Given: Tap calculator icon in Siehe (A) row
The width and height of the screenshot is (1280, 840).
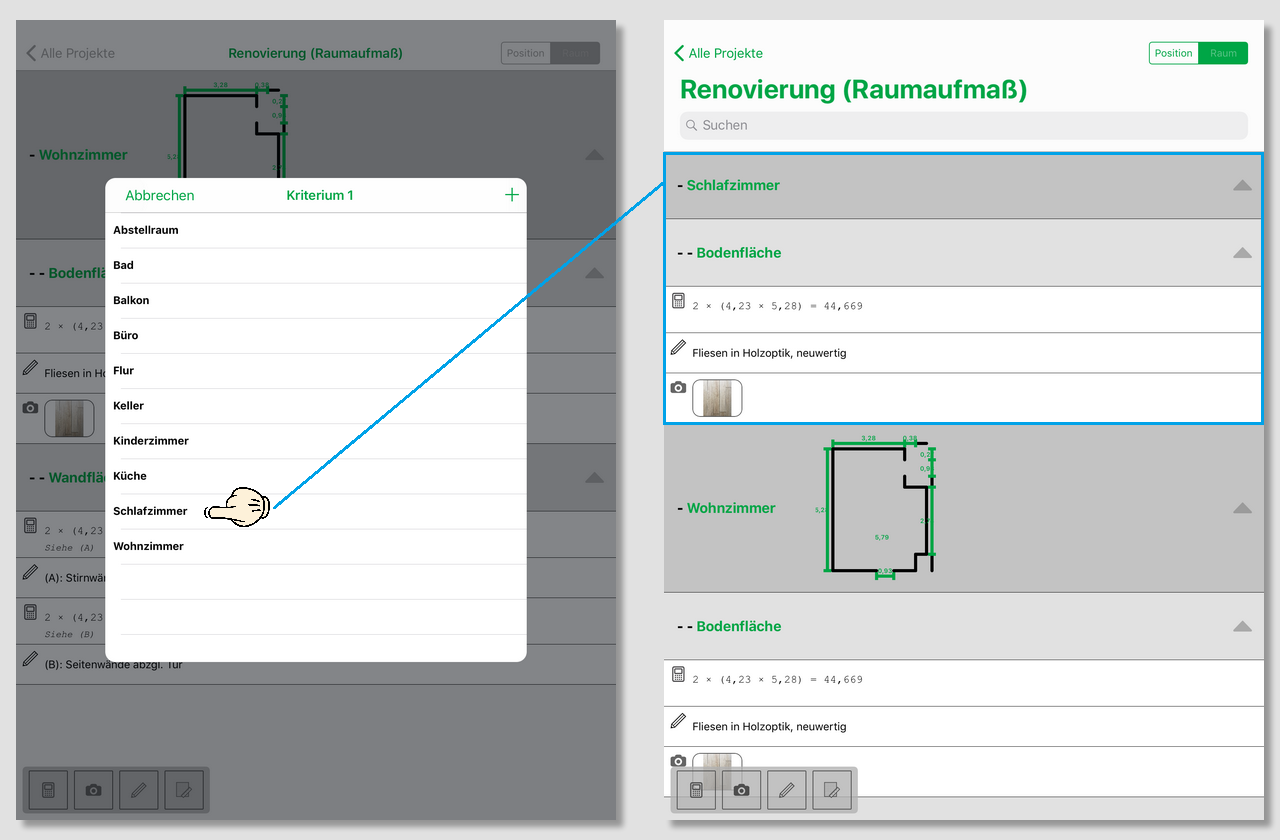Looking at the screenshot, I should coord(30,526).
